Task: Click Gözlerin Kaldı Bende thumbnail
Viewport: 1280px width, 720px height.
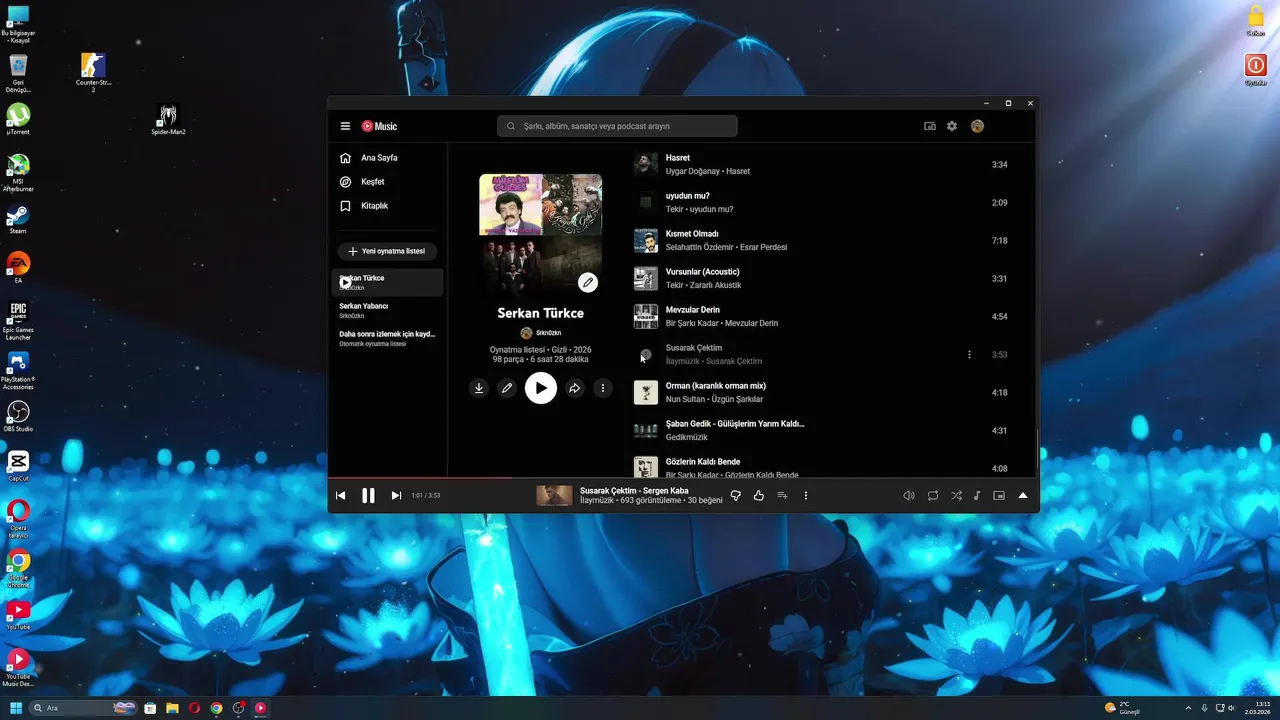Action: click(646, 466)
